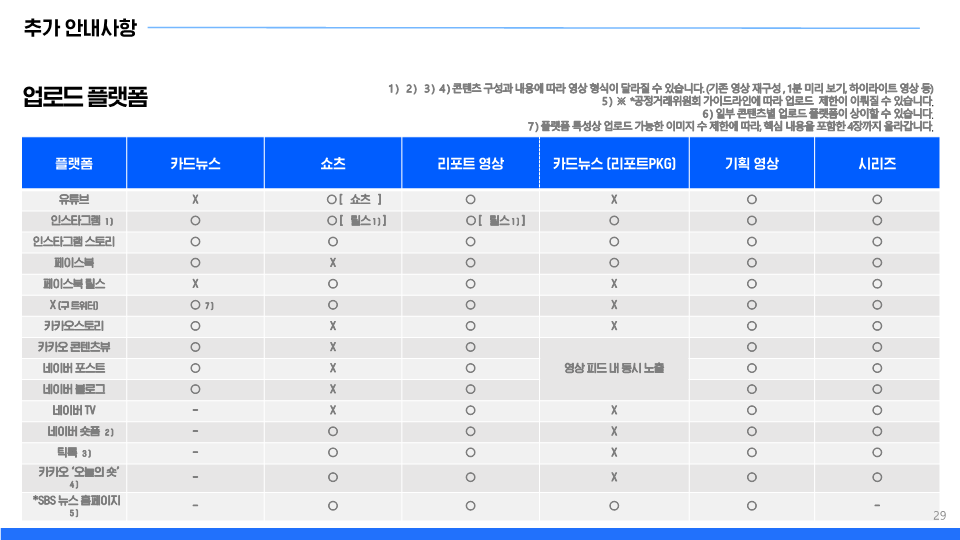
Task: Click the '인스타그램 스토리' row label
Action: 74,242
